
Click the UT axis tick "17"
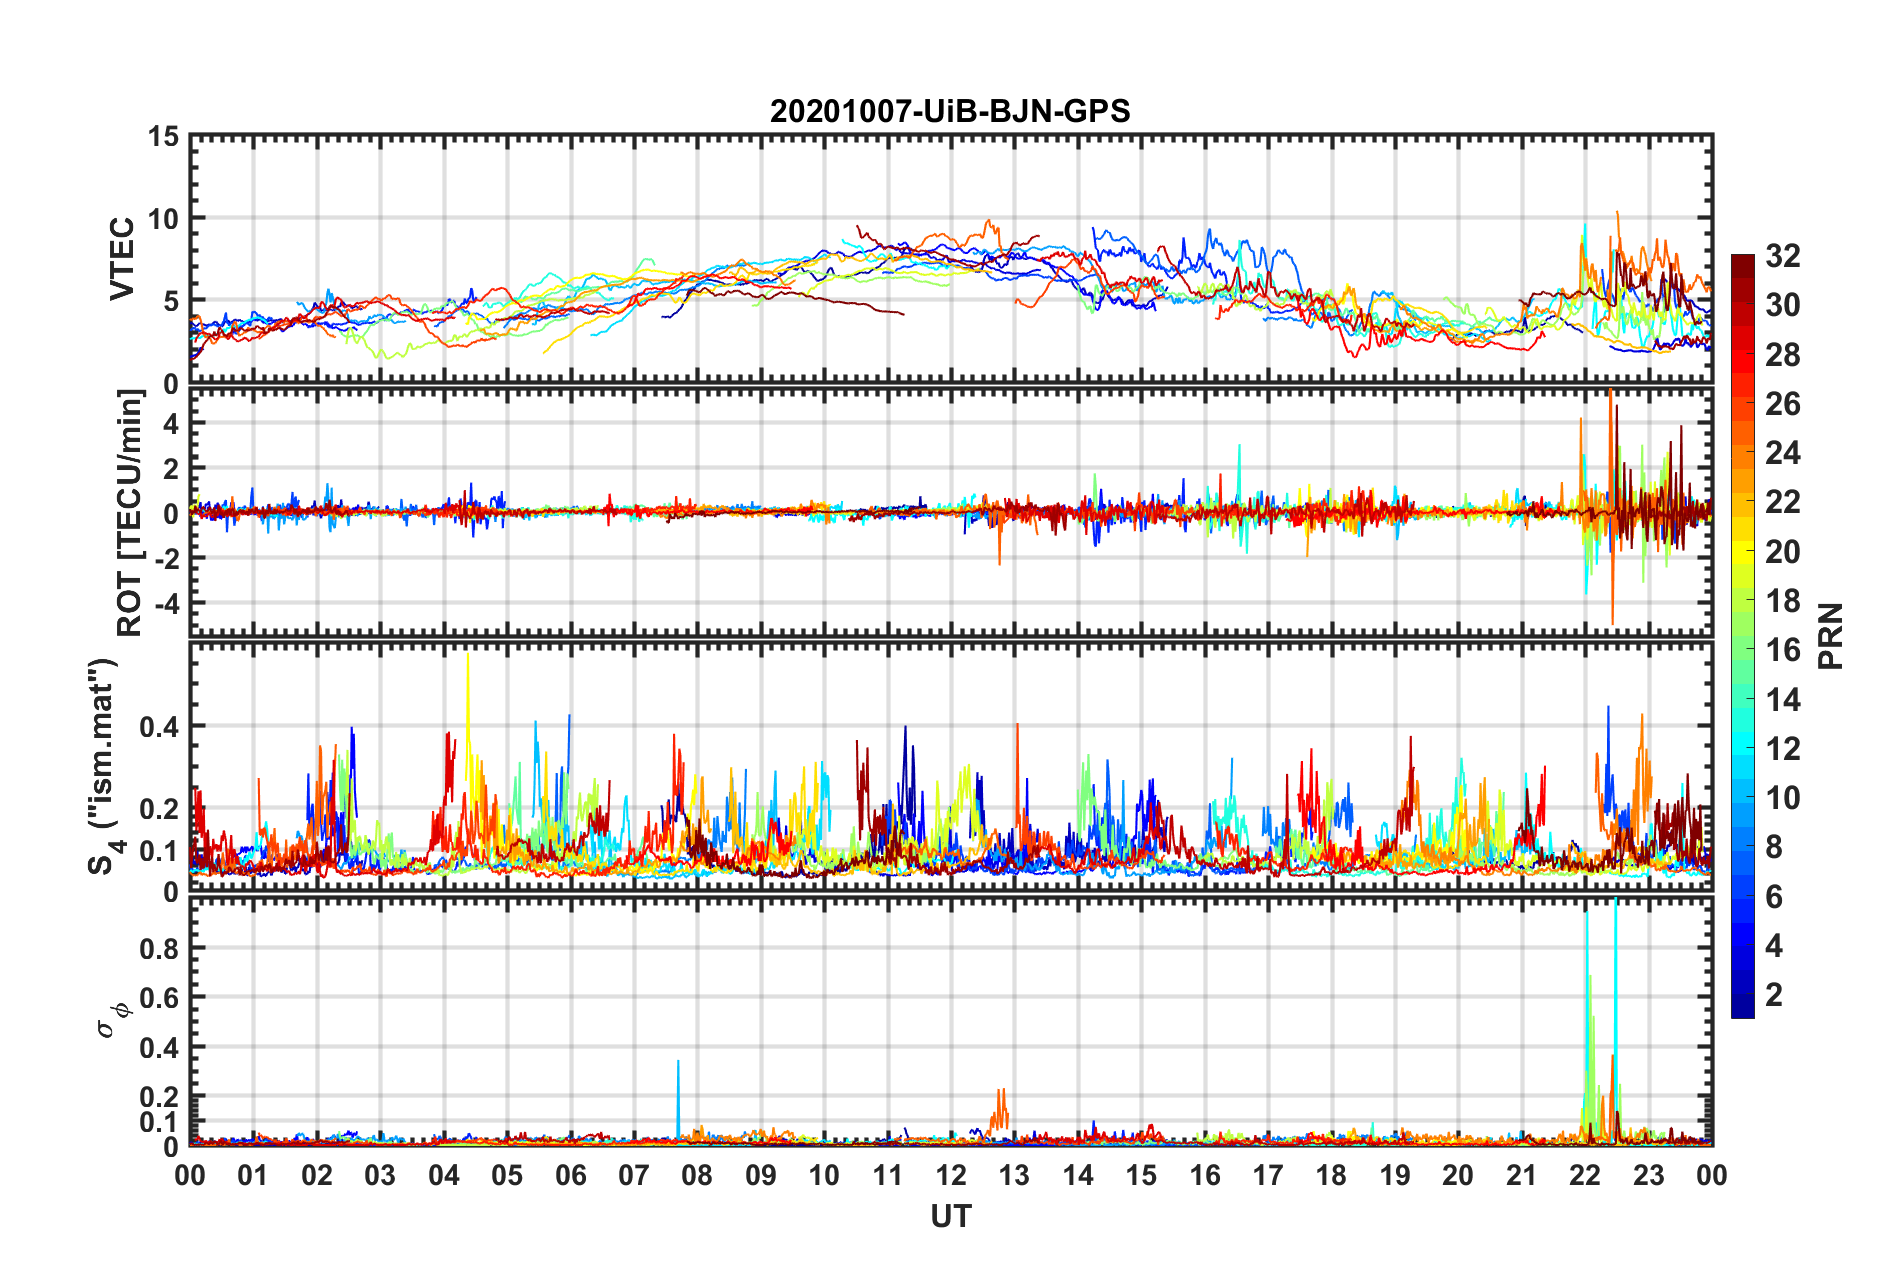1268,1175
